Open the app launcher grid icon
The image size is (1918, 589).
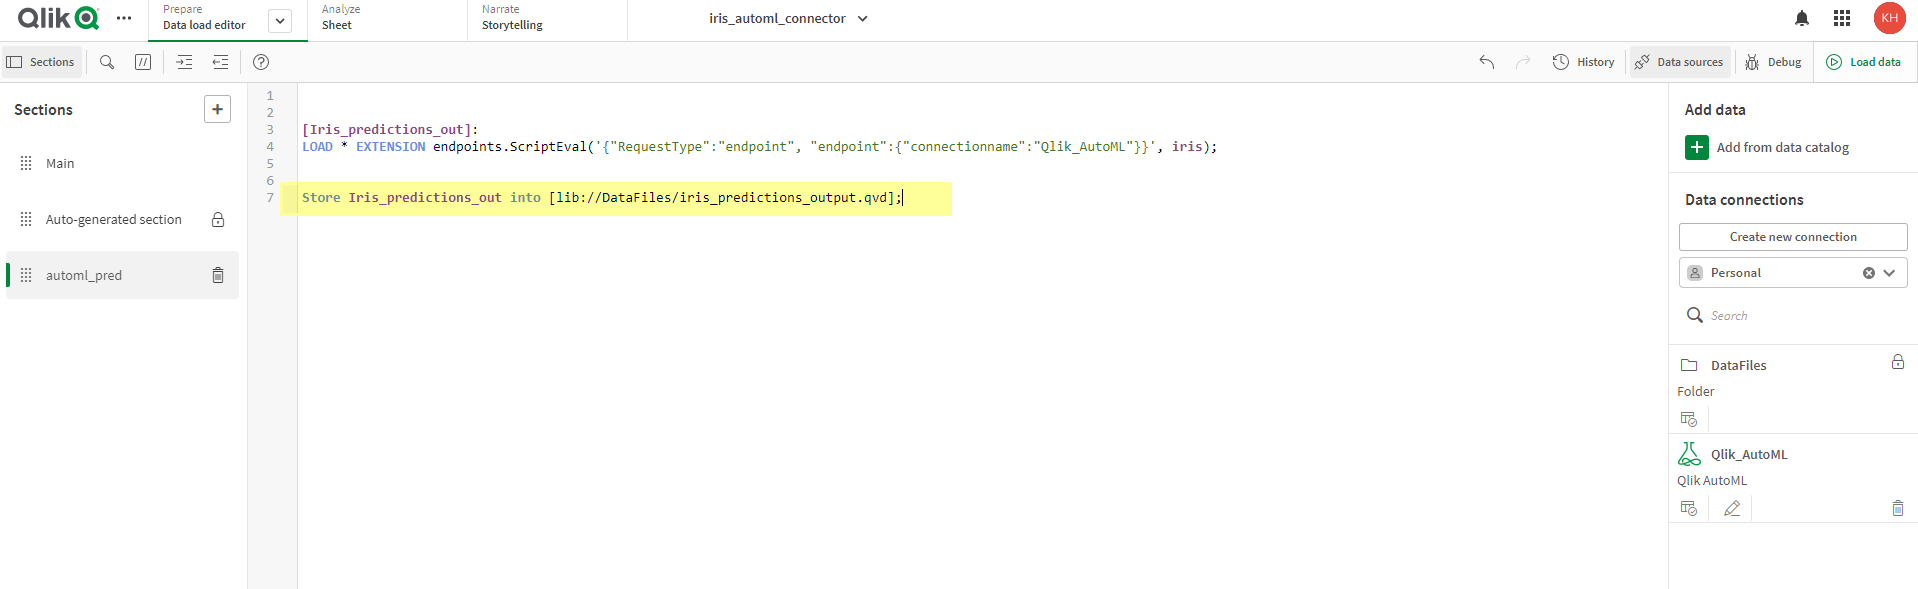pos(1842,18)
